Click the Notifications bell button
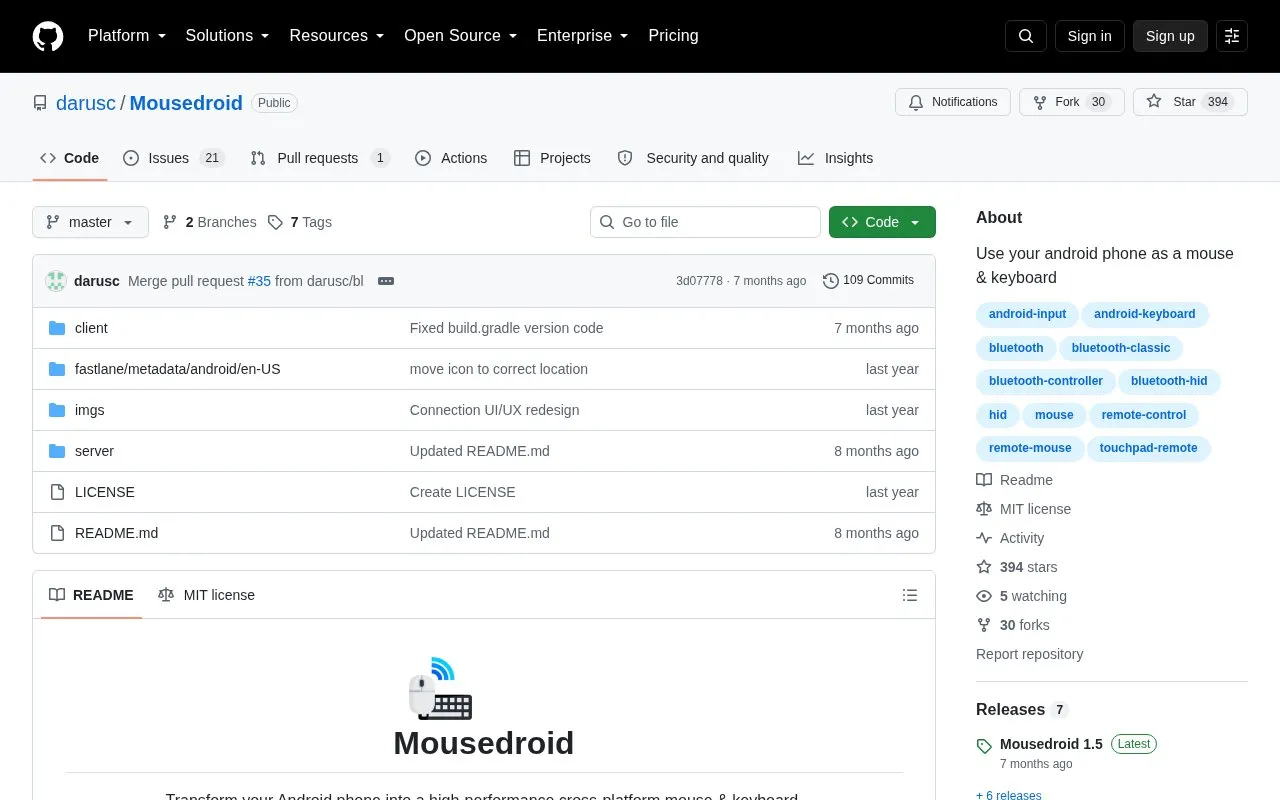 click(953, 102)
